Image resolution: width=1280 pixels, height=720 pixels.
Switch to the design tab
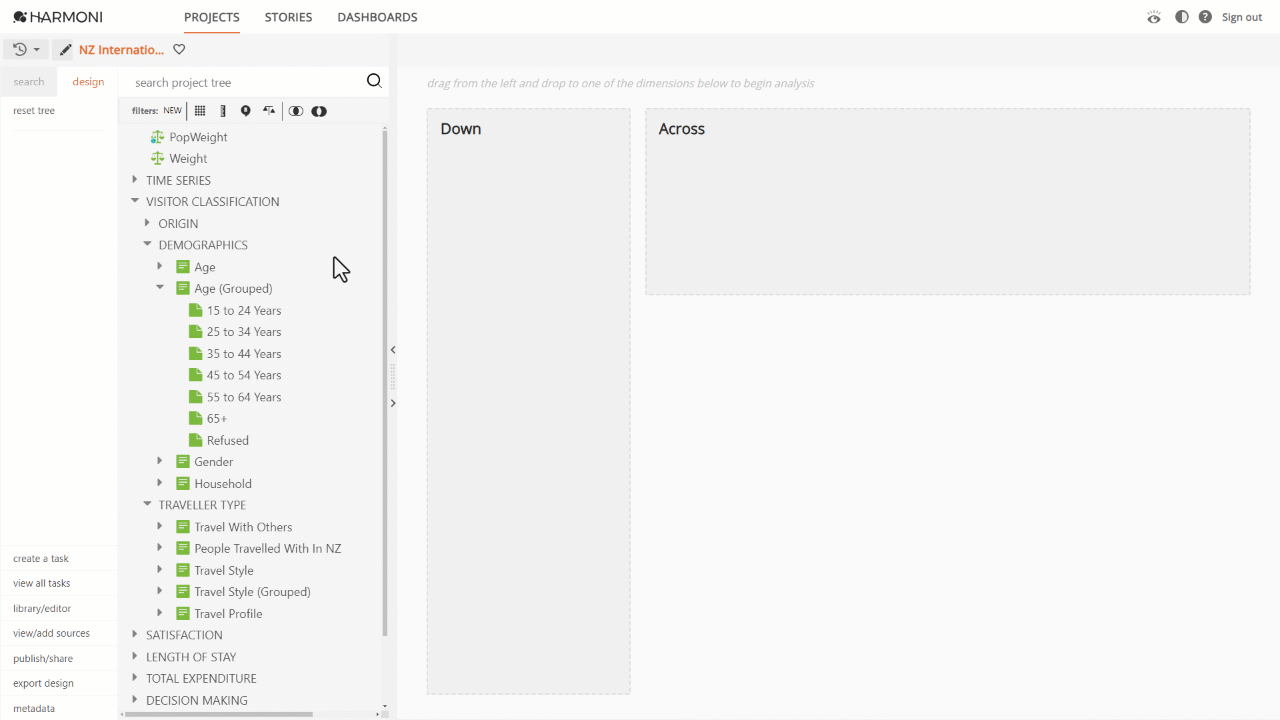click(x=88, y=82)
